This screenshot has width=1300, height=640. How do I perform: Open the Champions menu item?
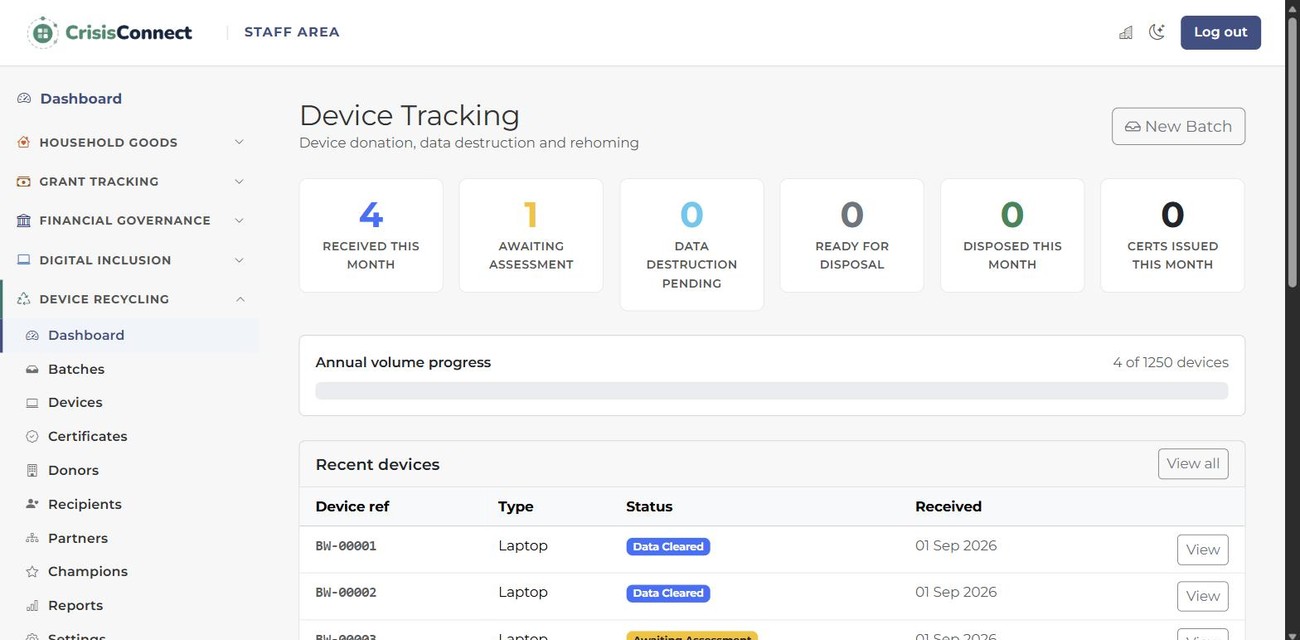coord(88,571)
